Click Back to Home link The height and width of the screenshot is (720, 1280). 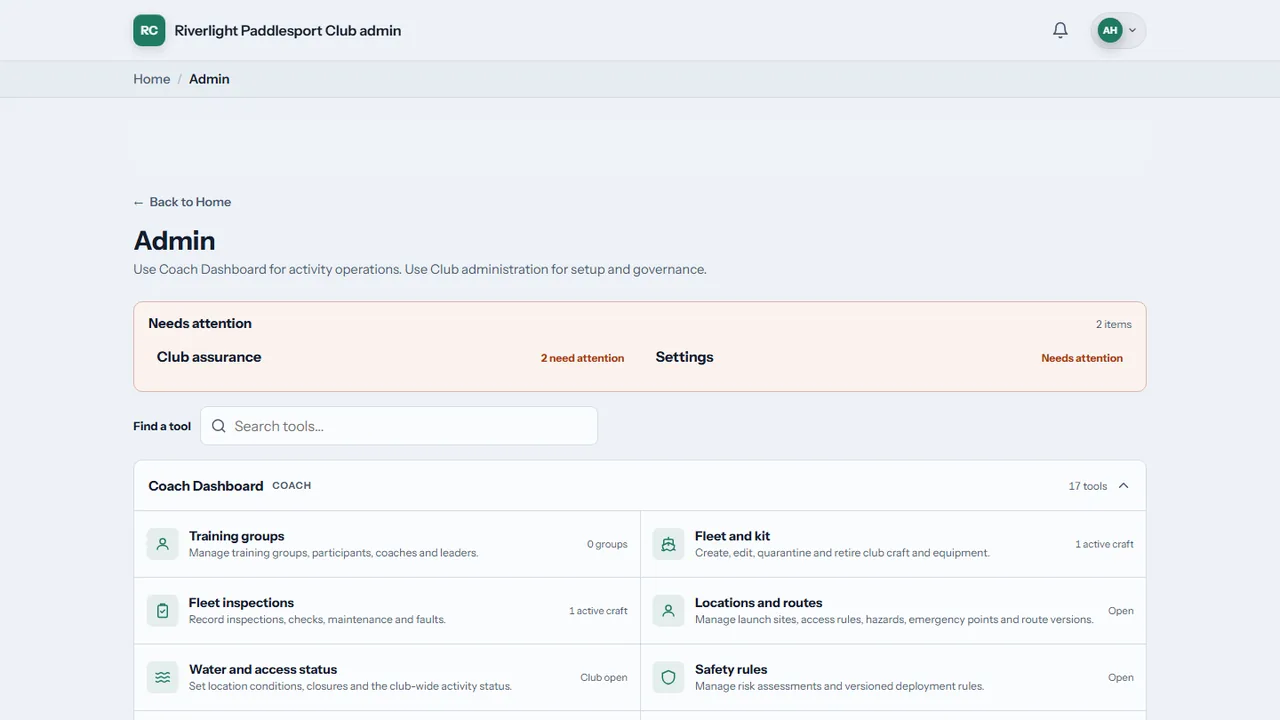tap(182, 202)
